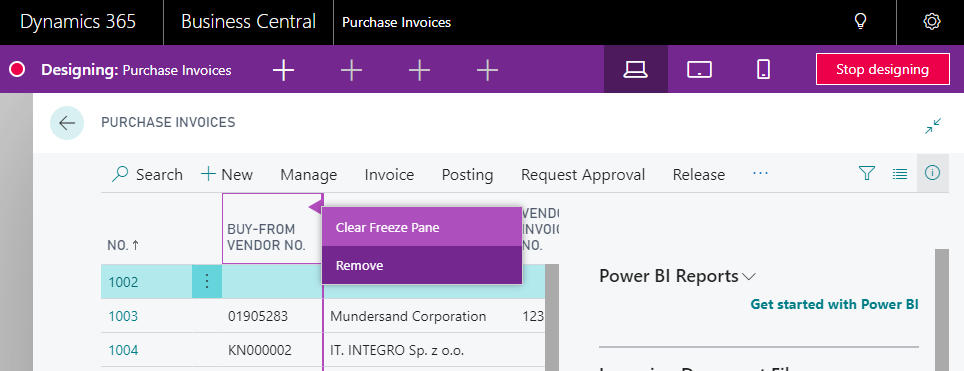Toggle the list view icon
The height and width of the screenshot is (371, 964).
(899, 174)
